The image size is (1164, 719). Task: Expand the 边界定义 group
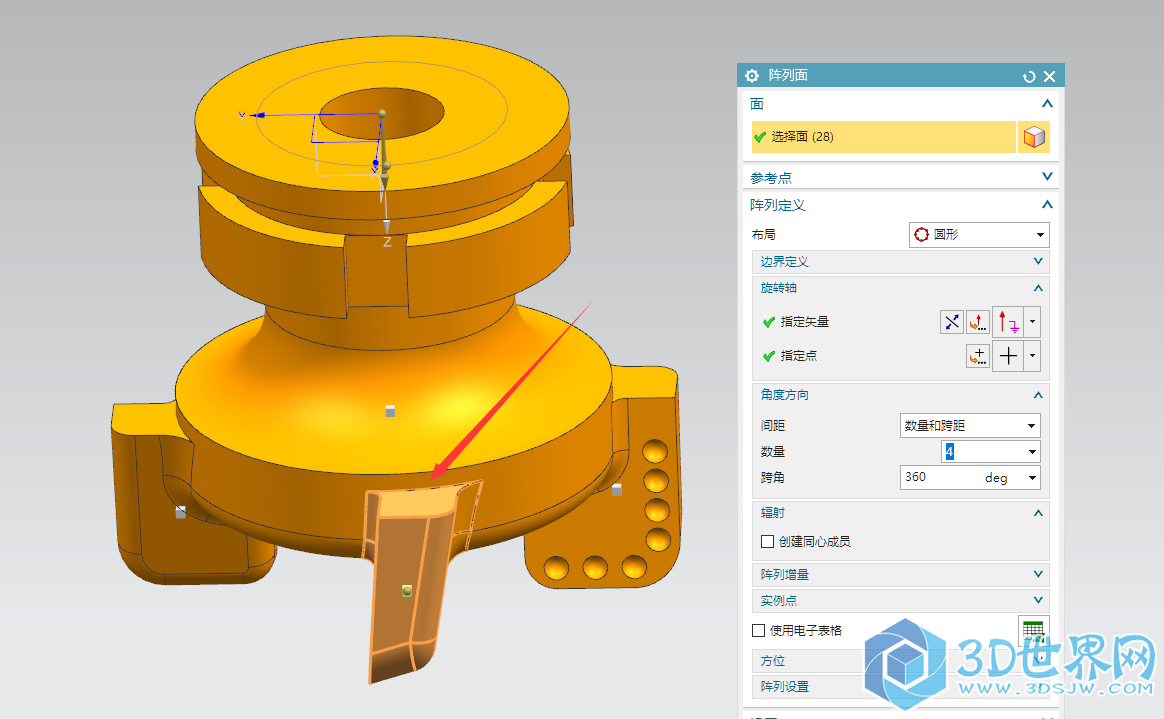click(x=1039, y=261)
